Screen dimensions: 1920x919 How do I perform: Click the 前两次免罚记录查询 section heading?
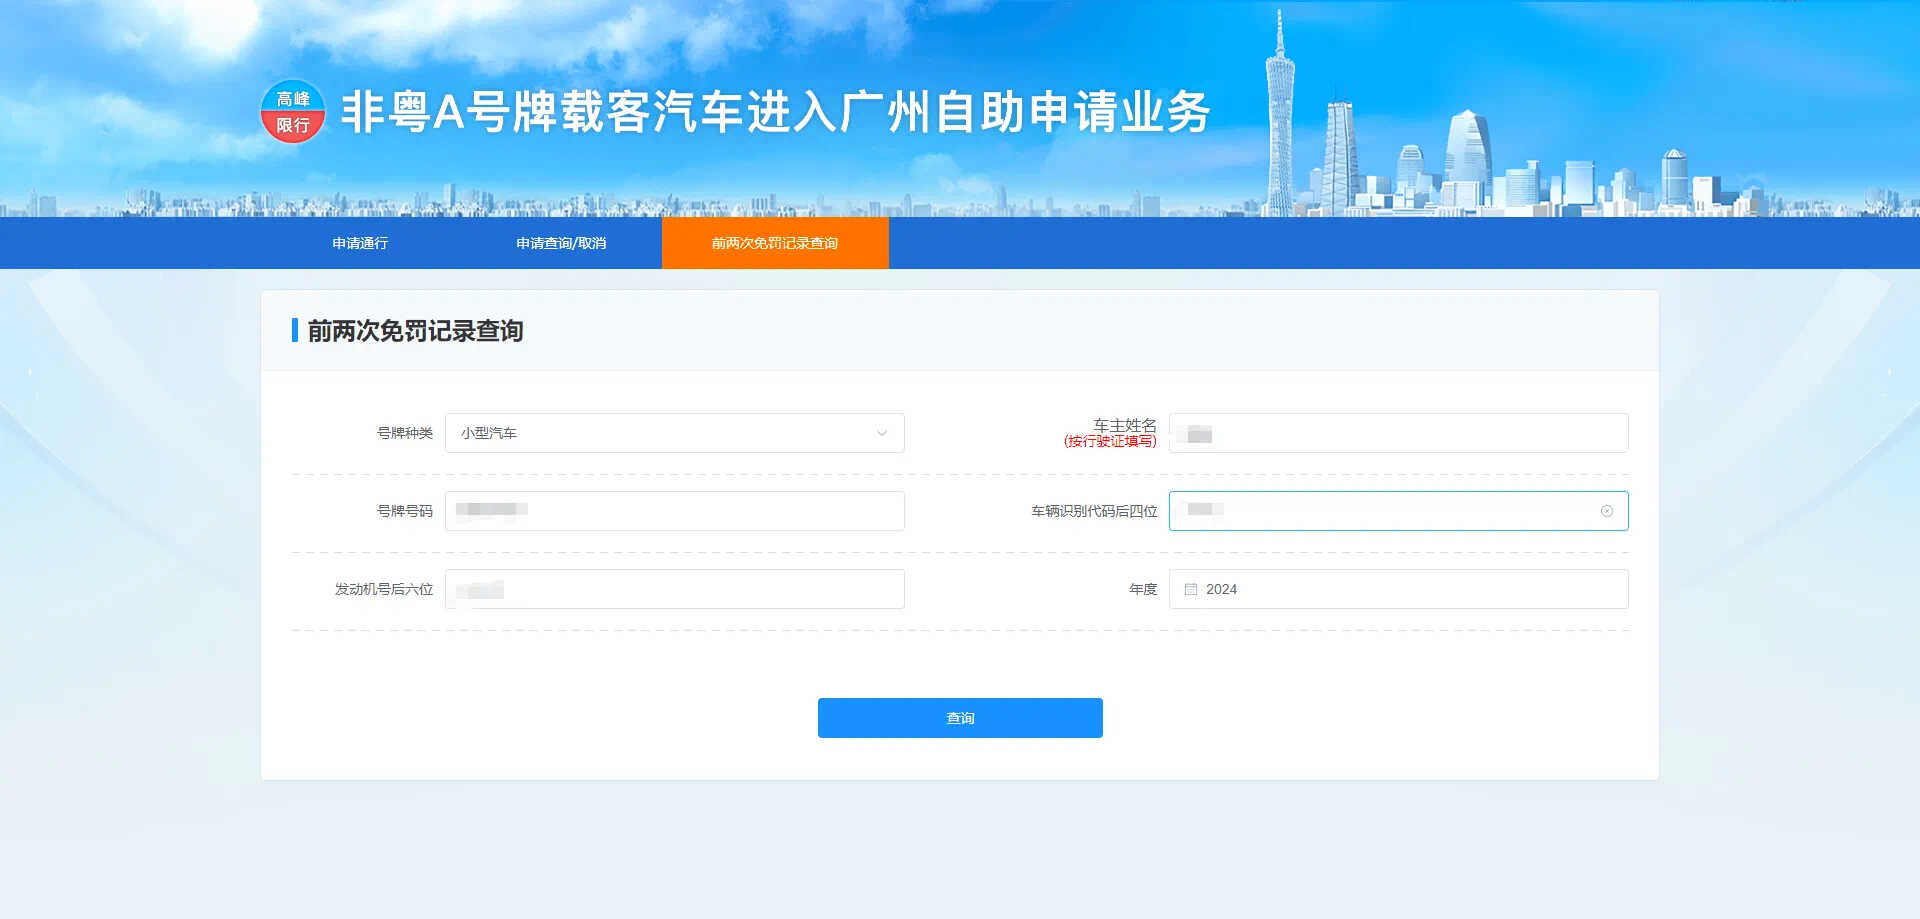point(415,331)
